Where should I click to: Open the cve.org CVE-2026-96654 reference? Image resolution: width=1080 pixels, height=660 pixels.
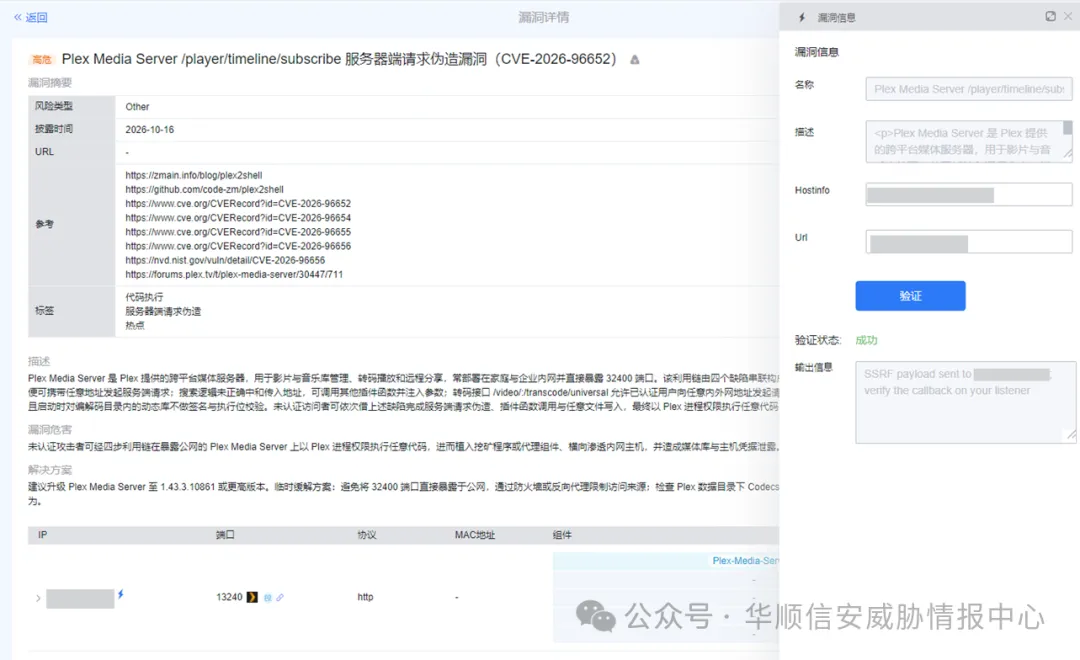tap(238, 218)
